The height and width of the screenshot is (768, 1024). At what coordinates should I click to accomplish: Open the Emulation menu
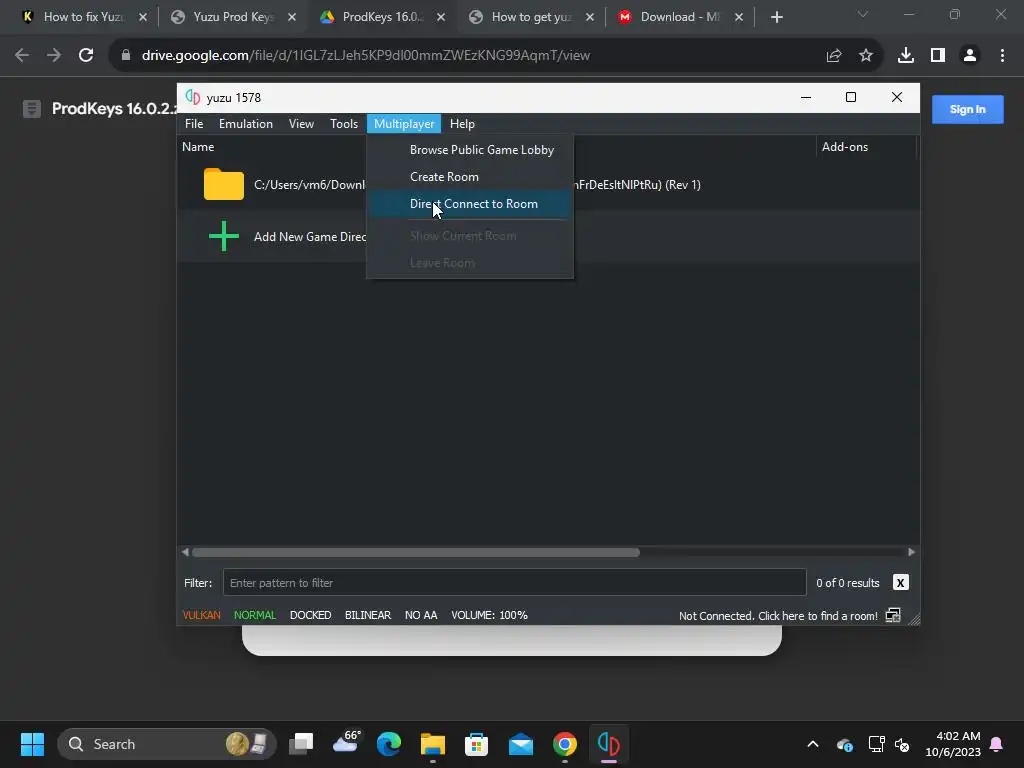(246, 123)
